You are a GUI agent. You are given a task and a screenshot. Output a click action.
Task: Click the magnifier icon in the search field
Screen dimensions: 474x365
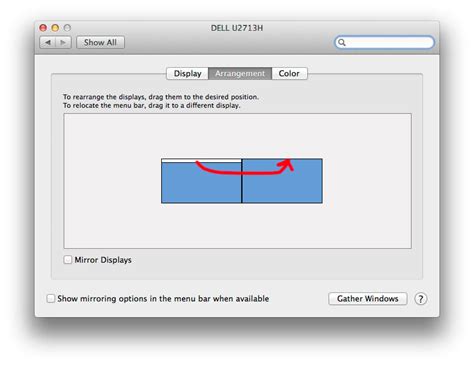(342, 42)
